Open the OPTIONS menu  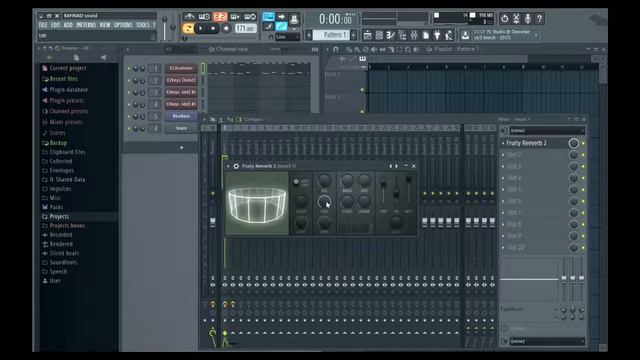click(x=123, y=25)
